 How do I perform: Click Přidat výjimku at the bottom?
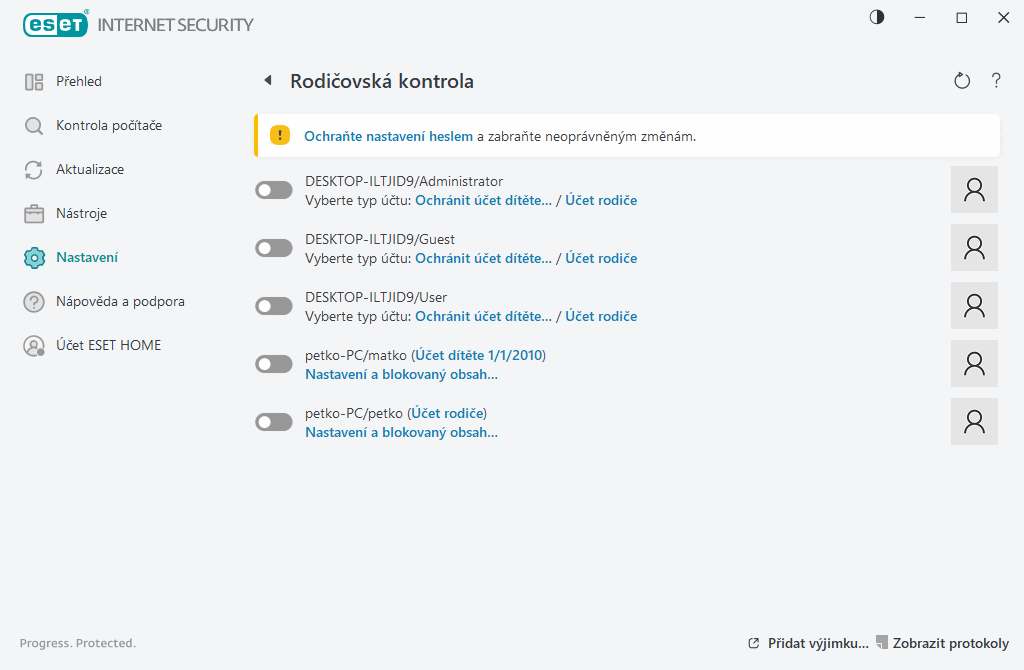tap(815, 643)
